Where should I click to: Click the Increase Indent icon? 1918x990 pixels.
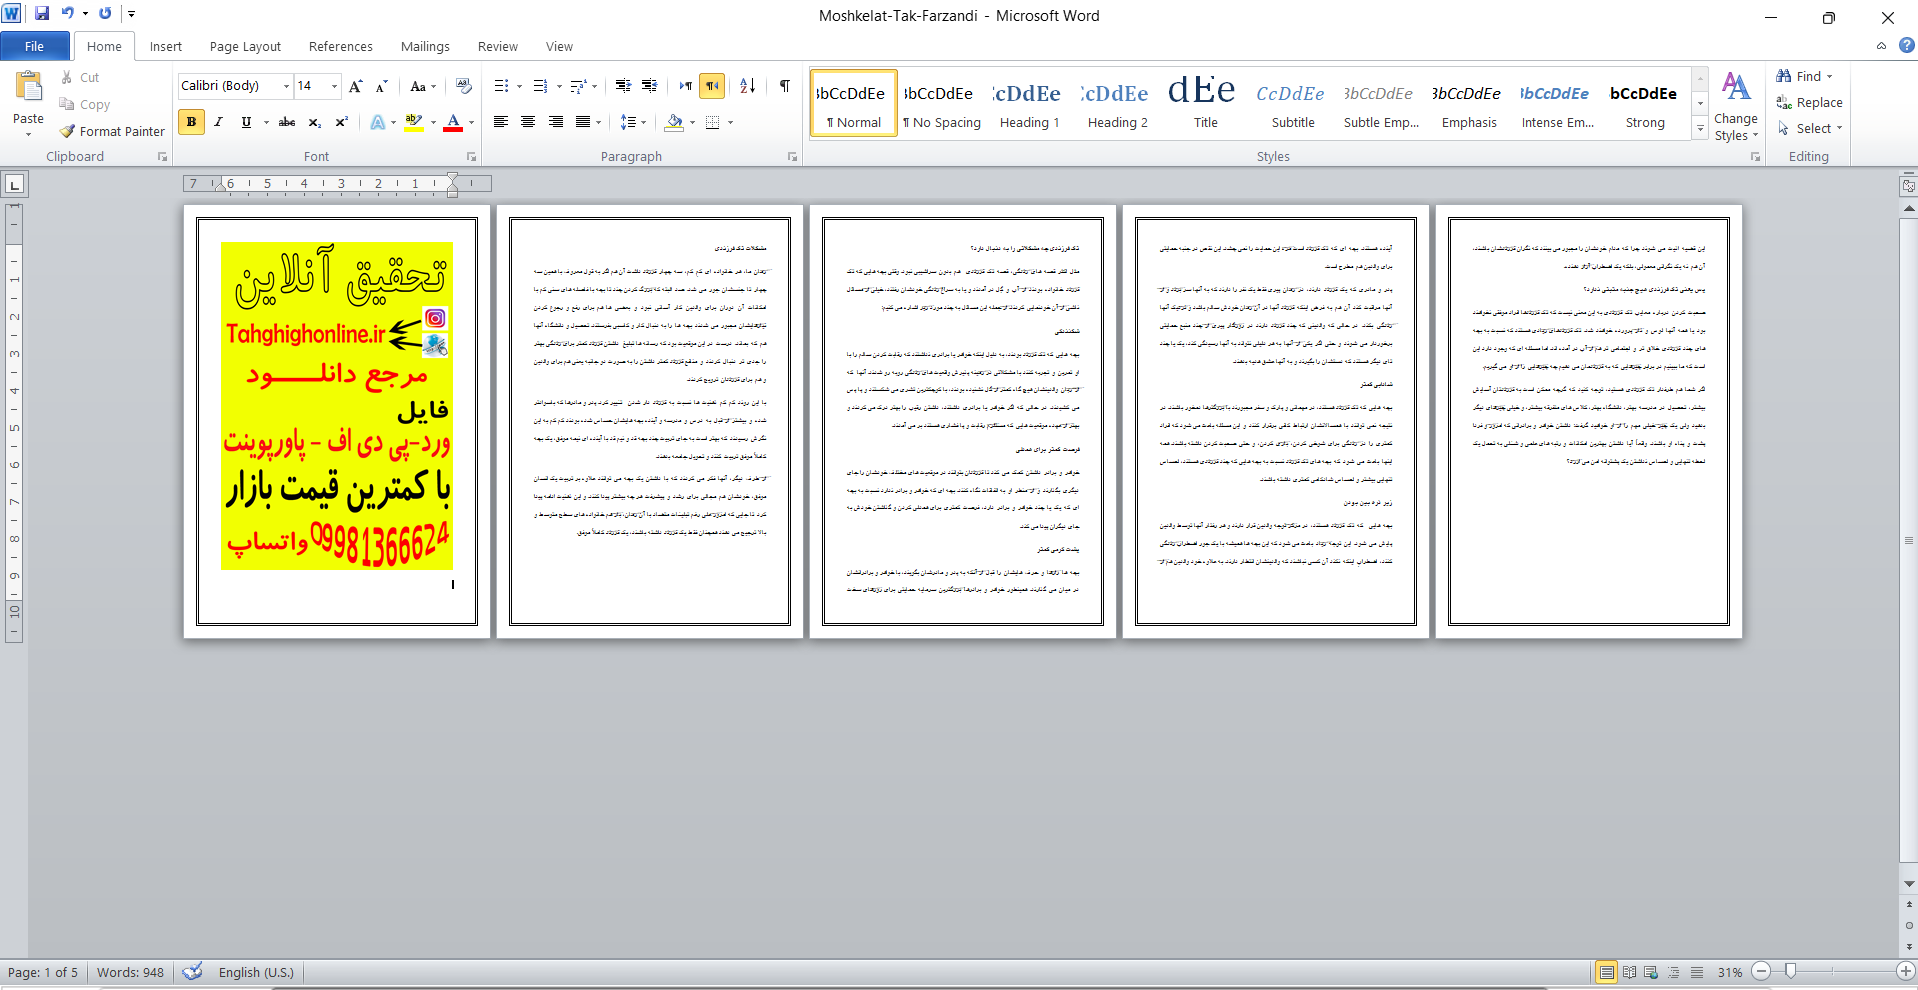[650, 86]
